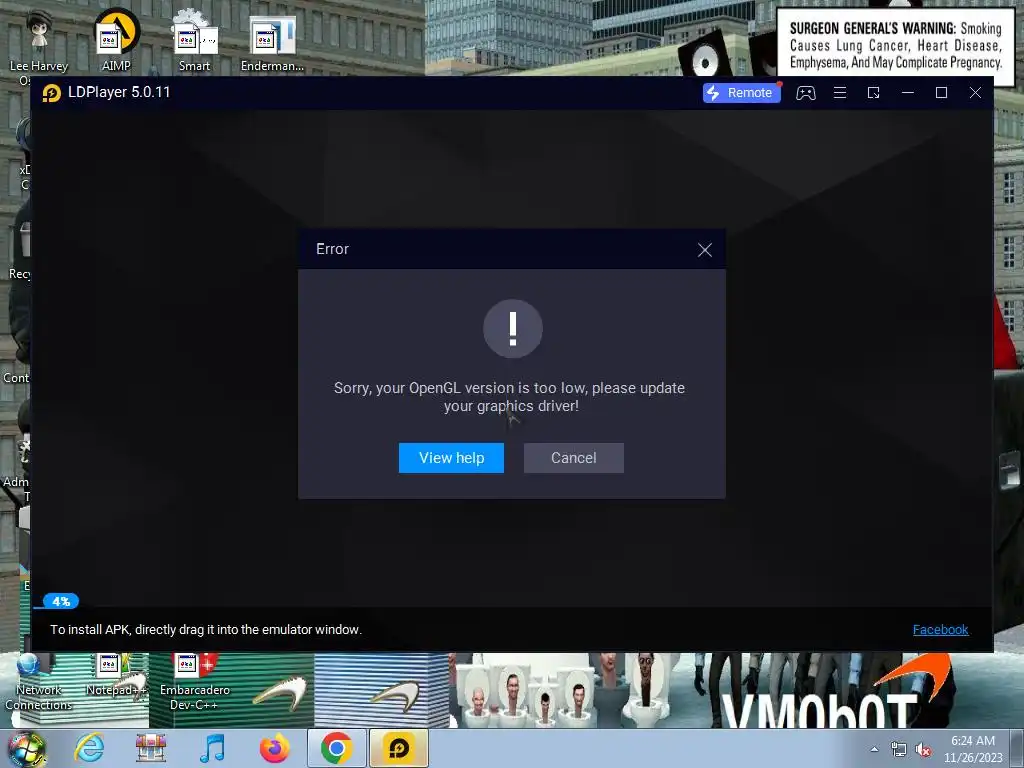Screen dimensions: 1024x768
Task: Select the Network Connections desktop icon
Action: (x=38, y=683)
